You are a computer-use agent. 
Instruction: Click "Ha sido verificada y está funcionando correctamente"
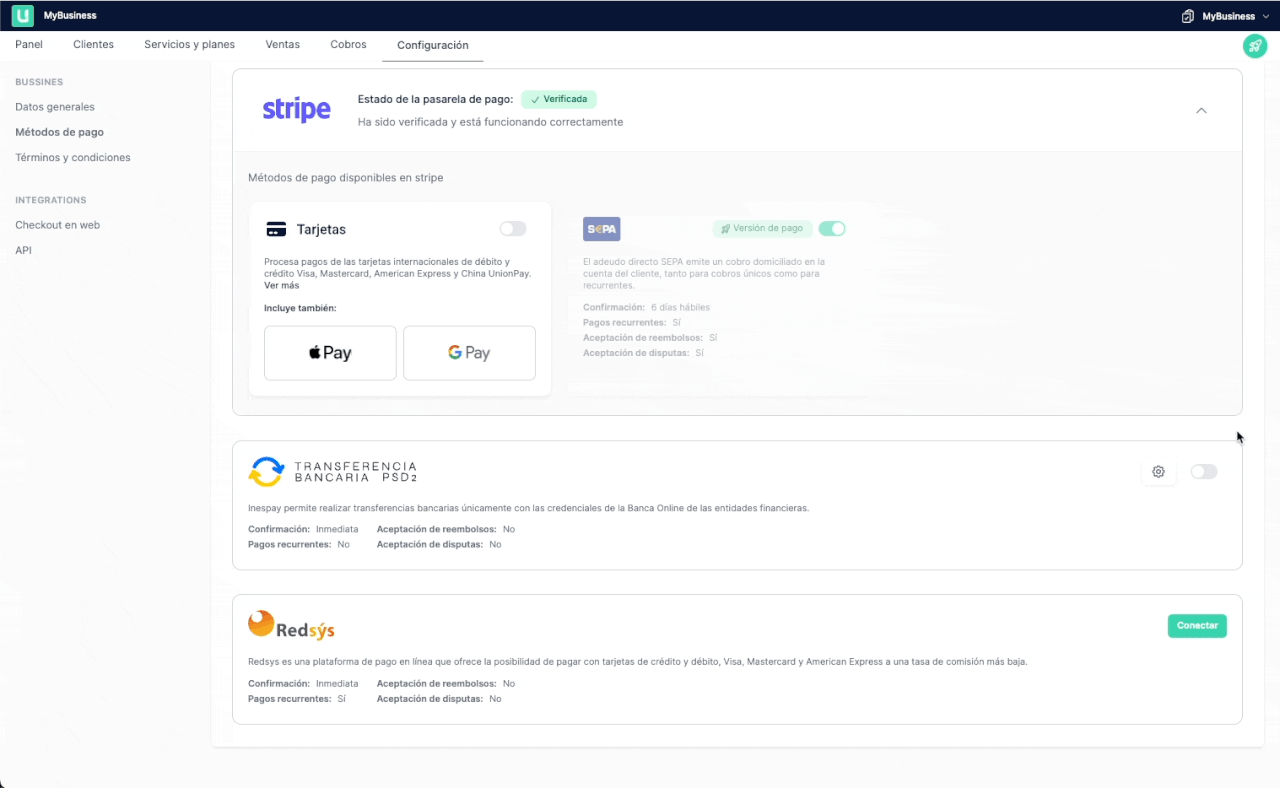coord(490,122)
